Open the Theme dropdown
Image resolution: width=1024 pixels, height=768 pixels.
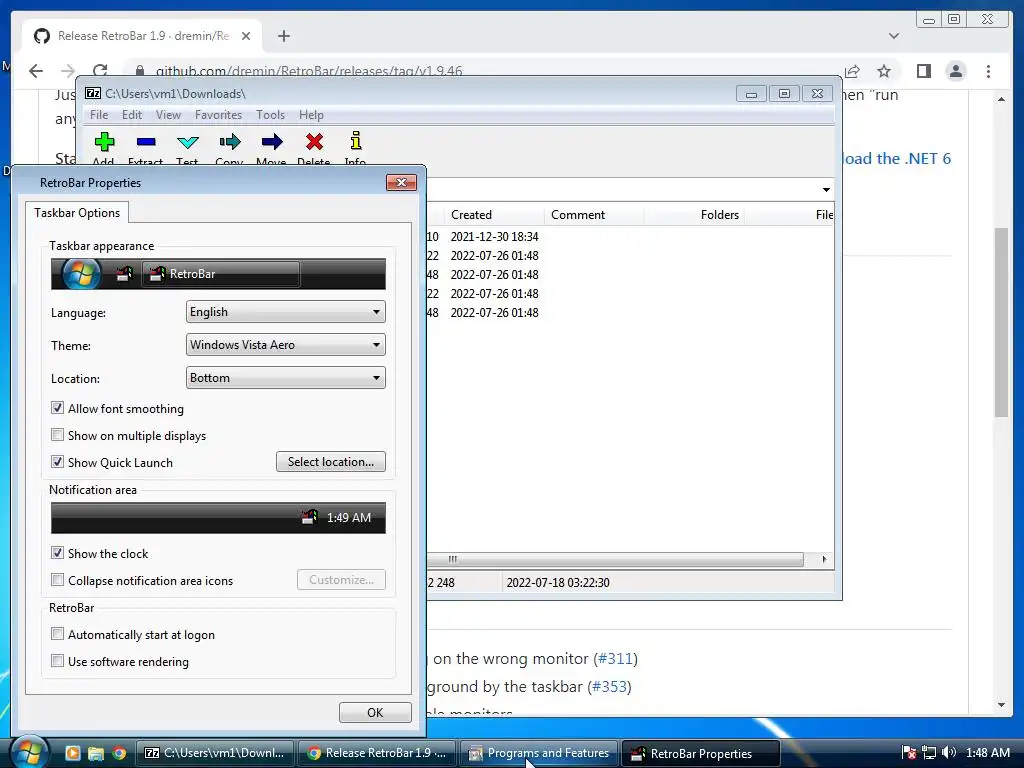[x=285, y=344]
